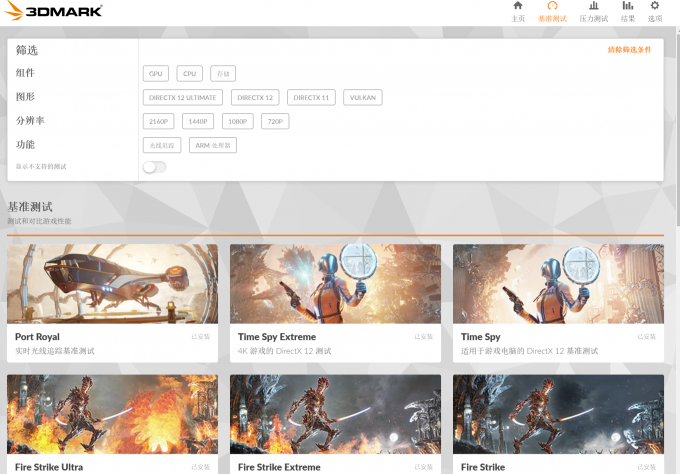
Task: Toggle the 1440P resolution filter
Action: (x=198, y=121)
